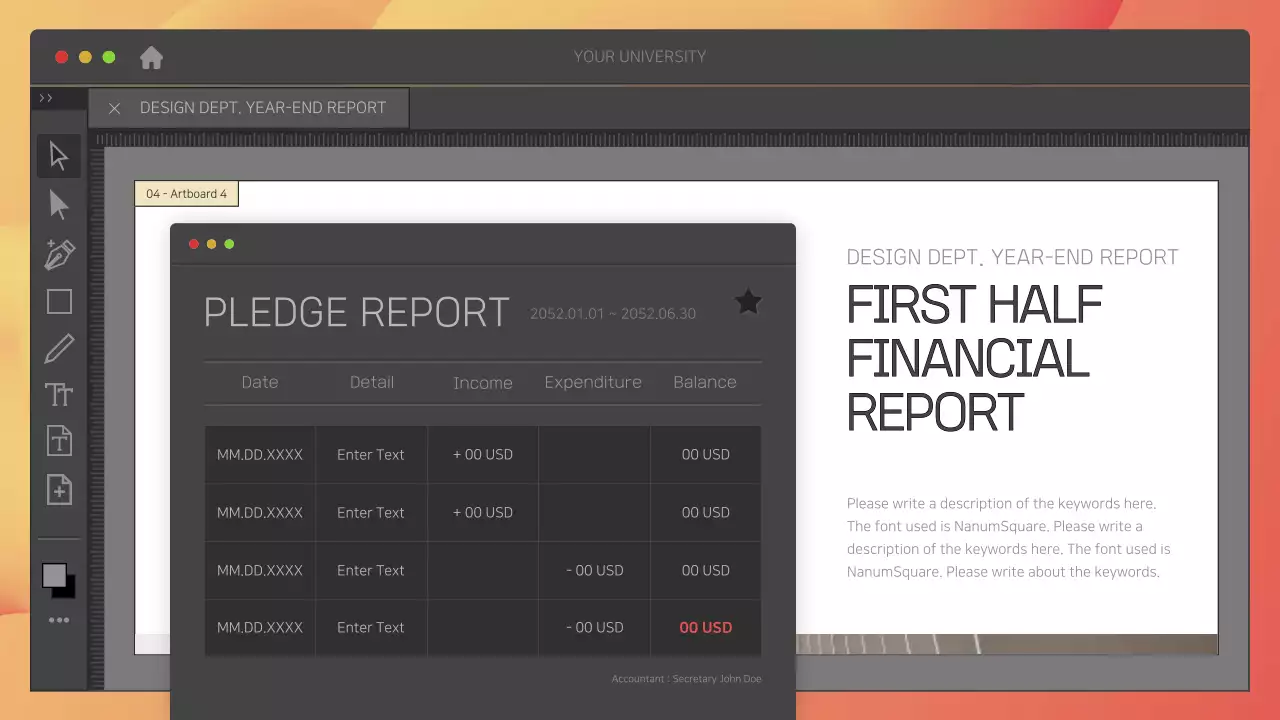Click the 04 - Artboard 4 label

pos(187,194)
